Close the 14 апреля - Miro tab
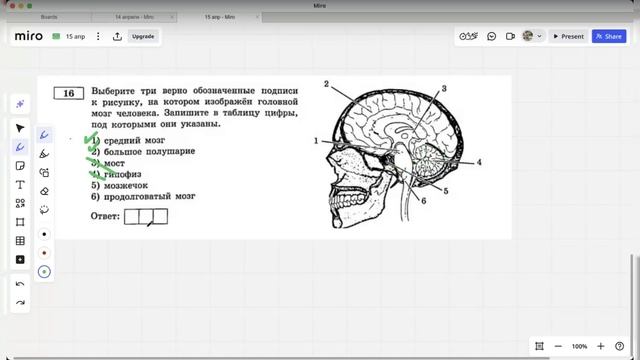The width and height of the screenshot is (640, 360). pyautogui.click(x=172, y=17)
